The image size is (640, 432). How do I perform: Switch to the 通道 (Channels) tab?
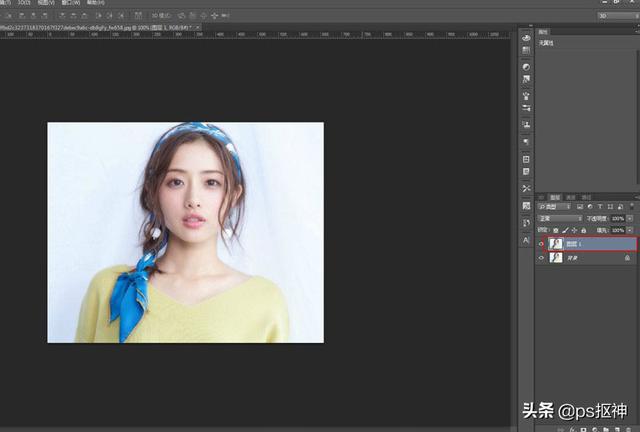click(x=571, y=197)
